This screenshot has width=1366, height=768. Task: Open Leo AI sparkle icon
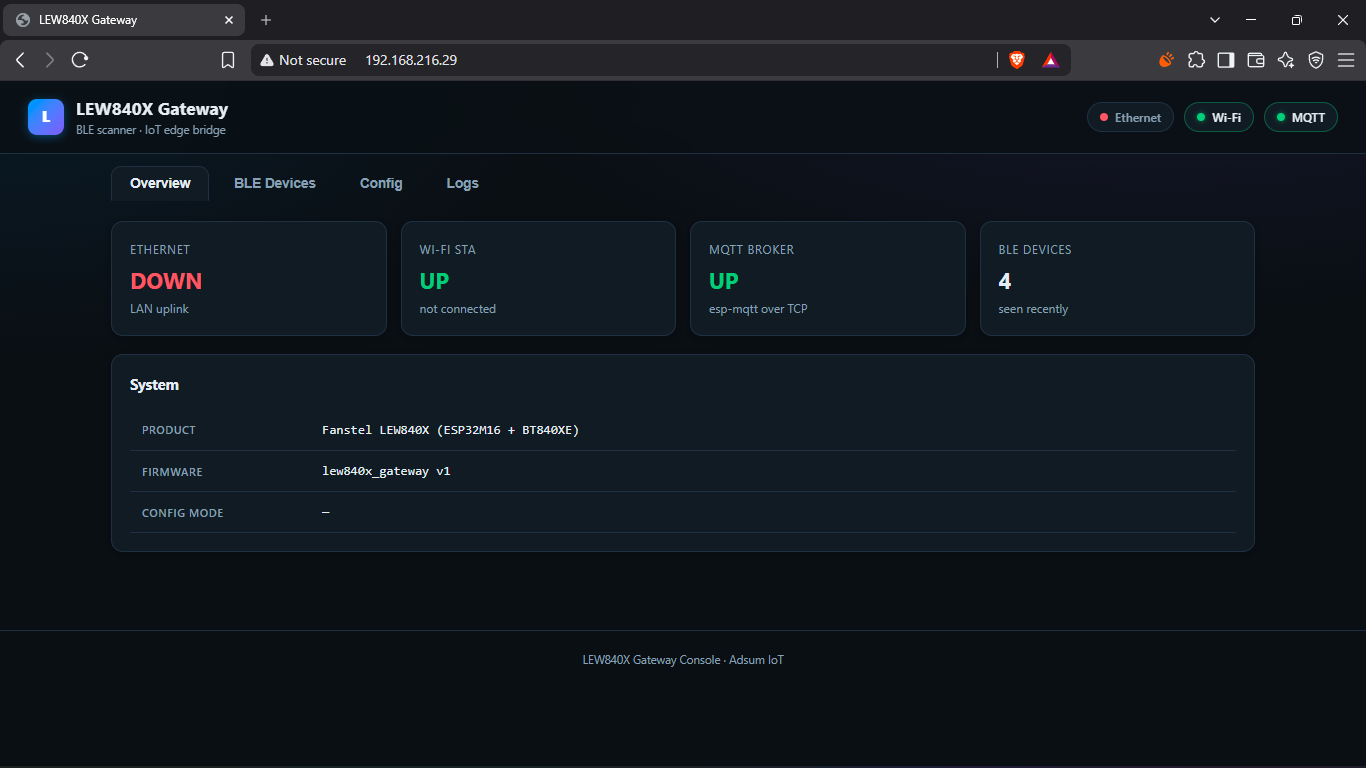[1286, 60]
